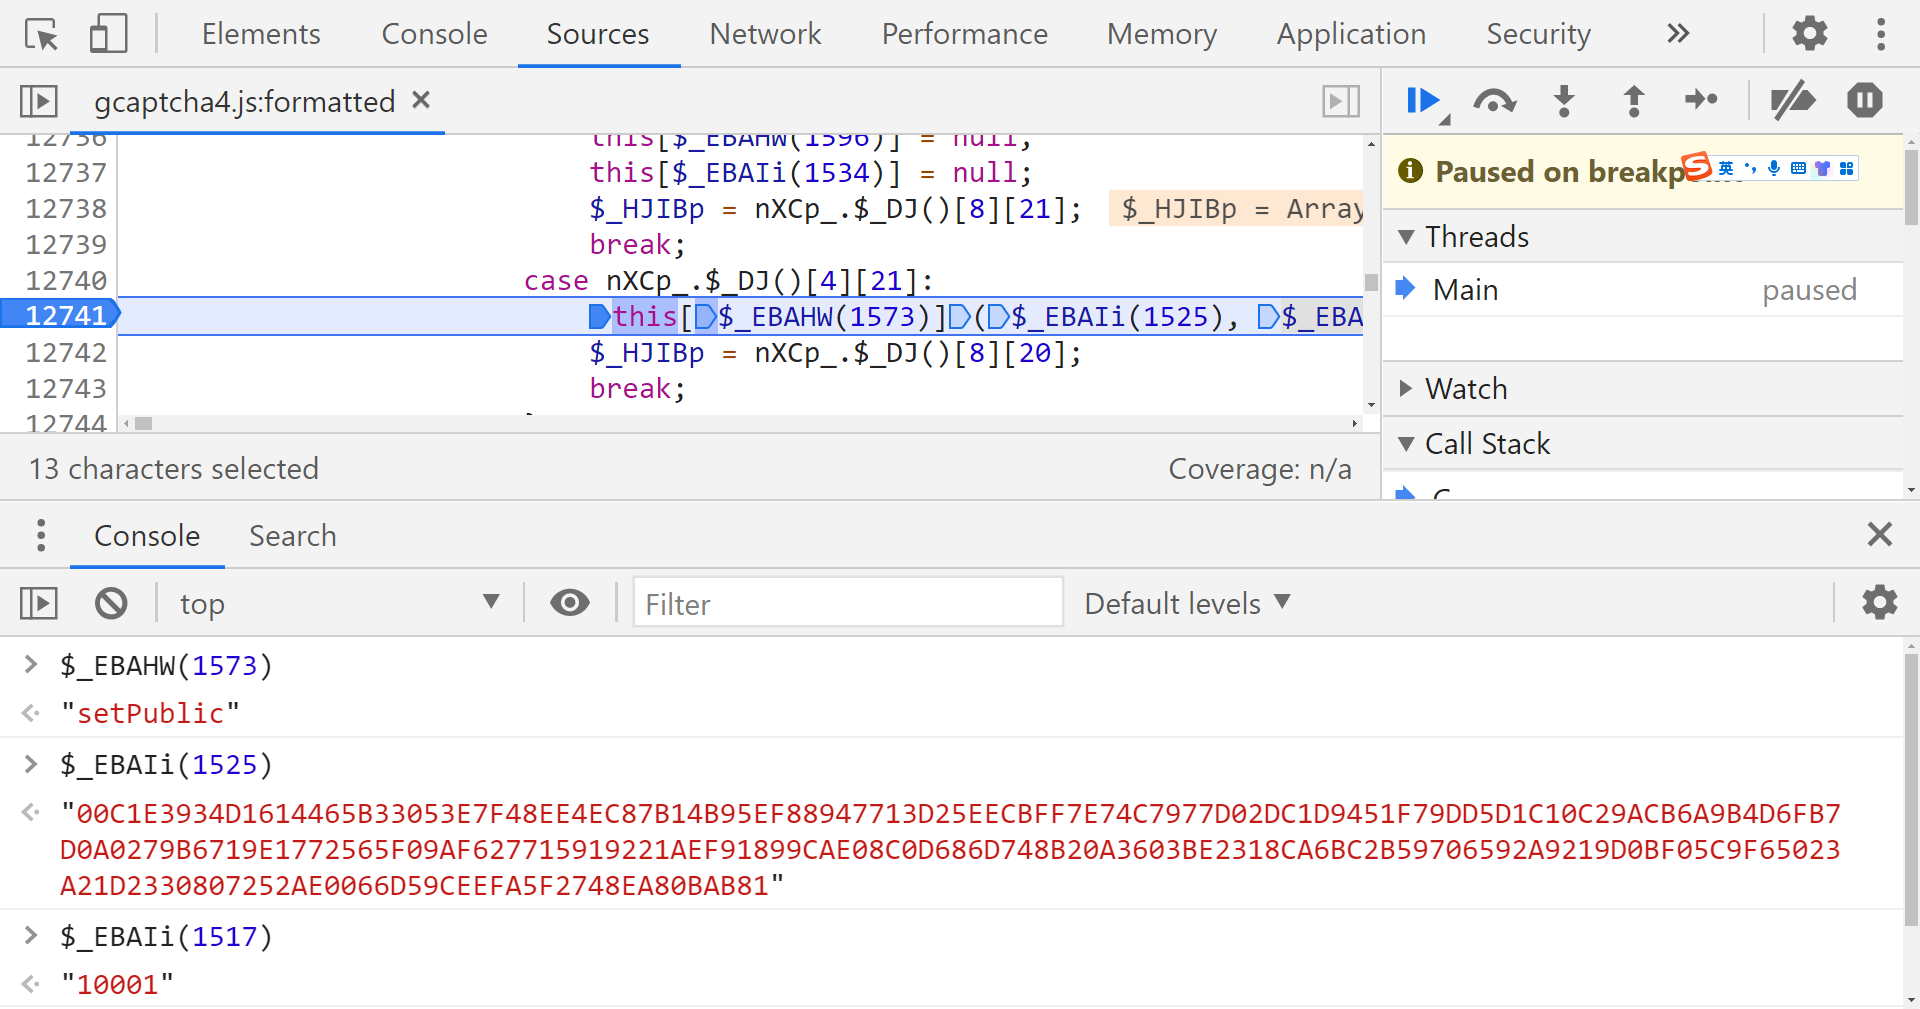1920x1009 pixels.
Task: Toggle device toolbar emulation
Action: point(108,35)
